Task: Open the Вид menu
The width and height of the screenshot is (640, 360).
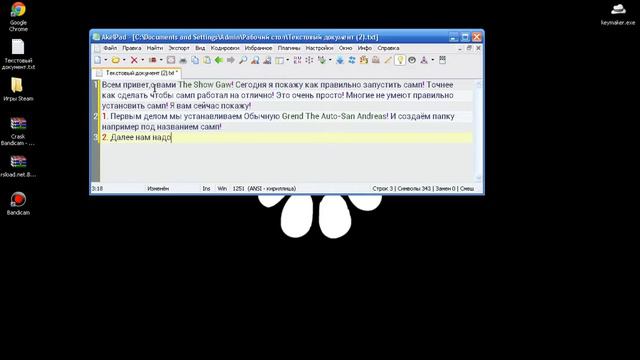Action: coord(200,48)
